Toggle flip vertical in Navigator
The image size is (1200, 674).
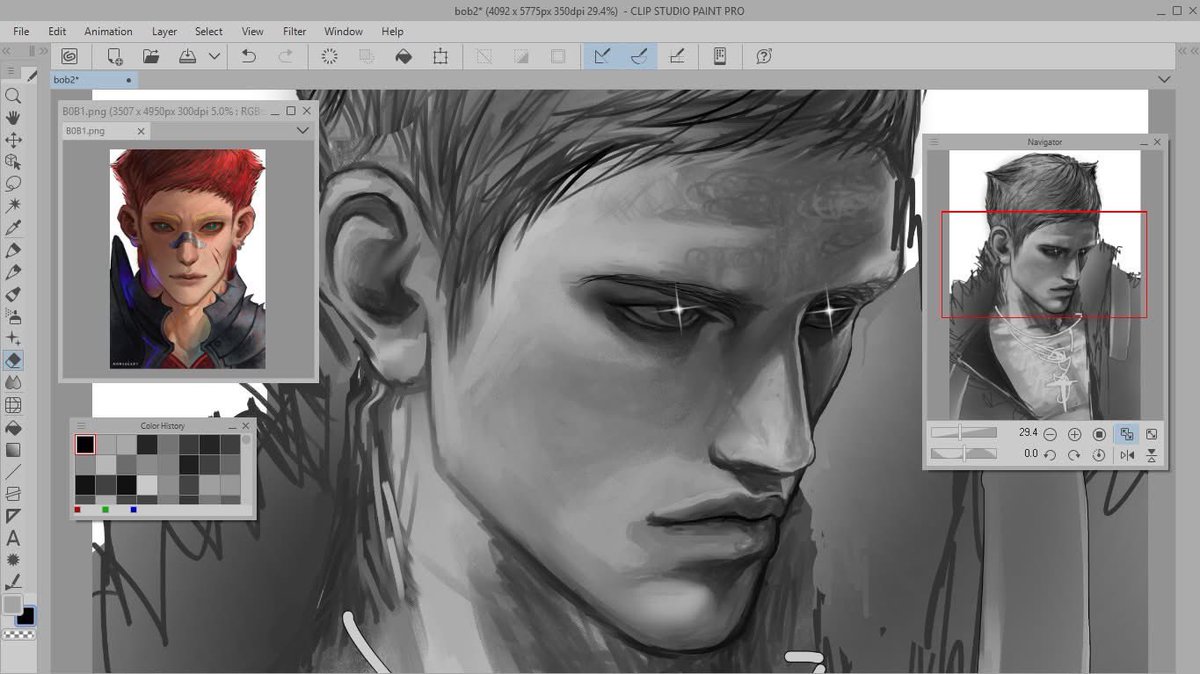[x=1152, y=455]
